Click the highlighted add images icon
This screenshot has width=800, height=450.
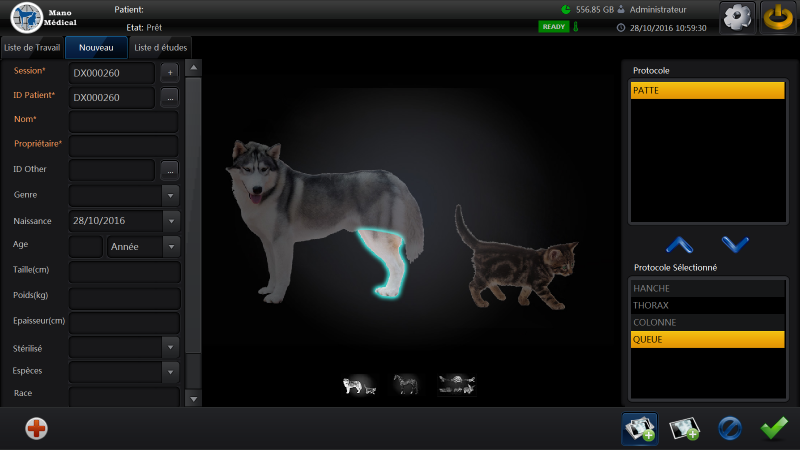coord(640,429)
